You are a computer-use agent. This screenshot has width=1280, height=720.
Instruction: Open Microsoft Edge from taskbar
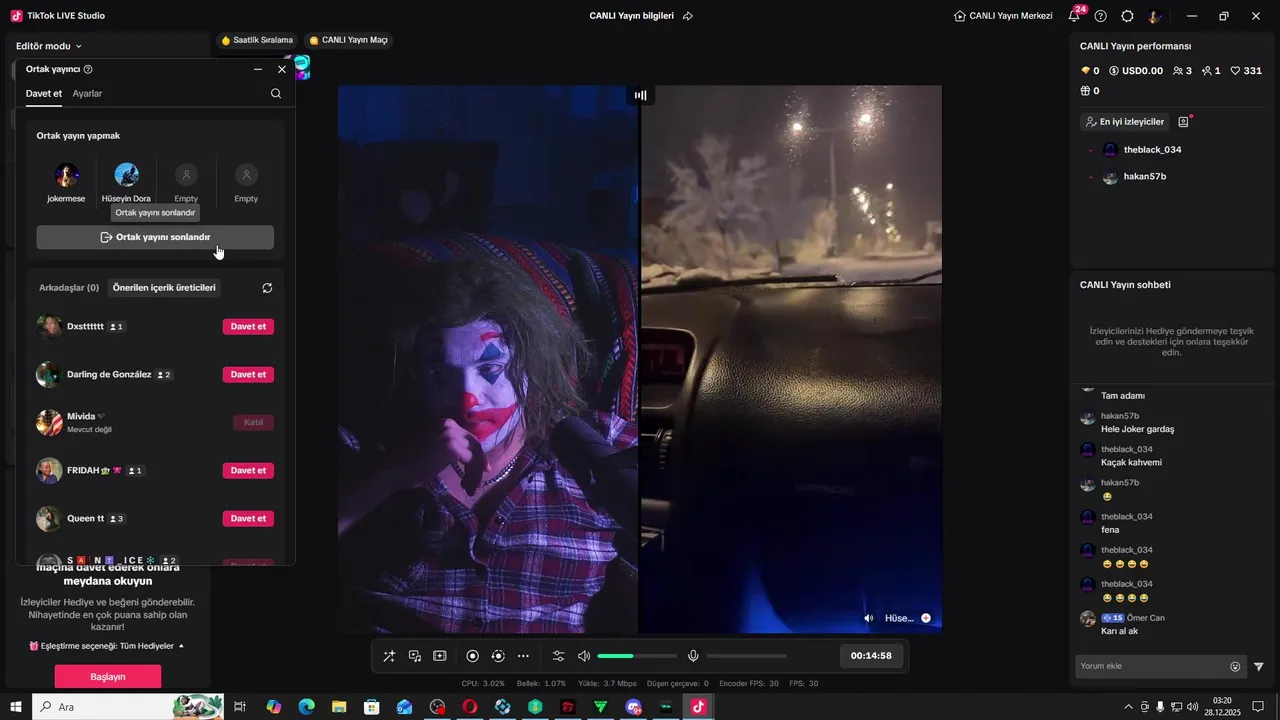tap(306, 707)
